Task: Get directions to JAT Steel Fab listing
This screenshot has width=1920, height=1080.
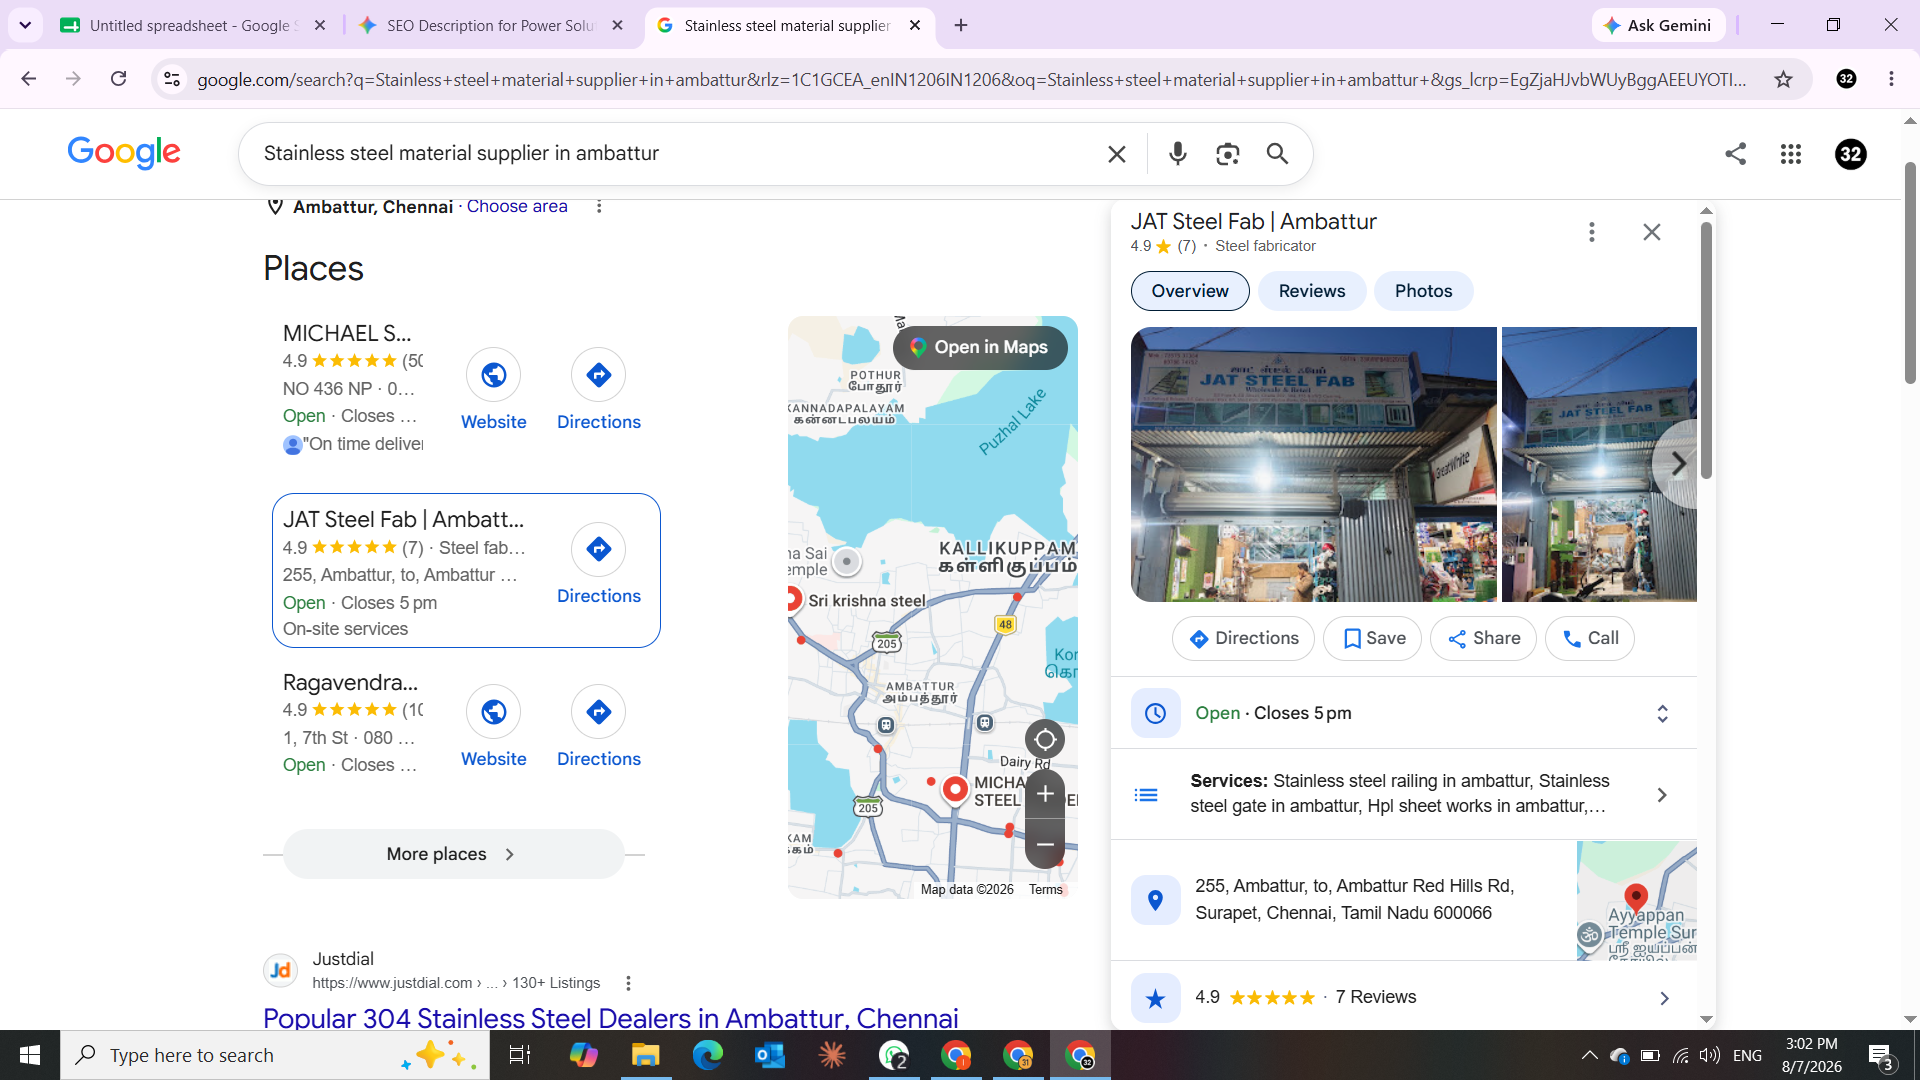Action: [599, 549]
